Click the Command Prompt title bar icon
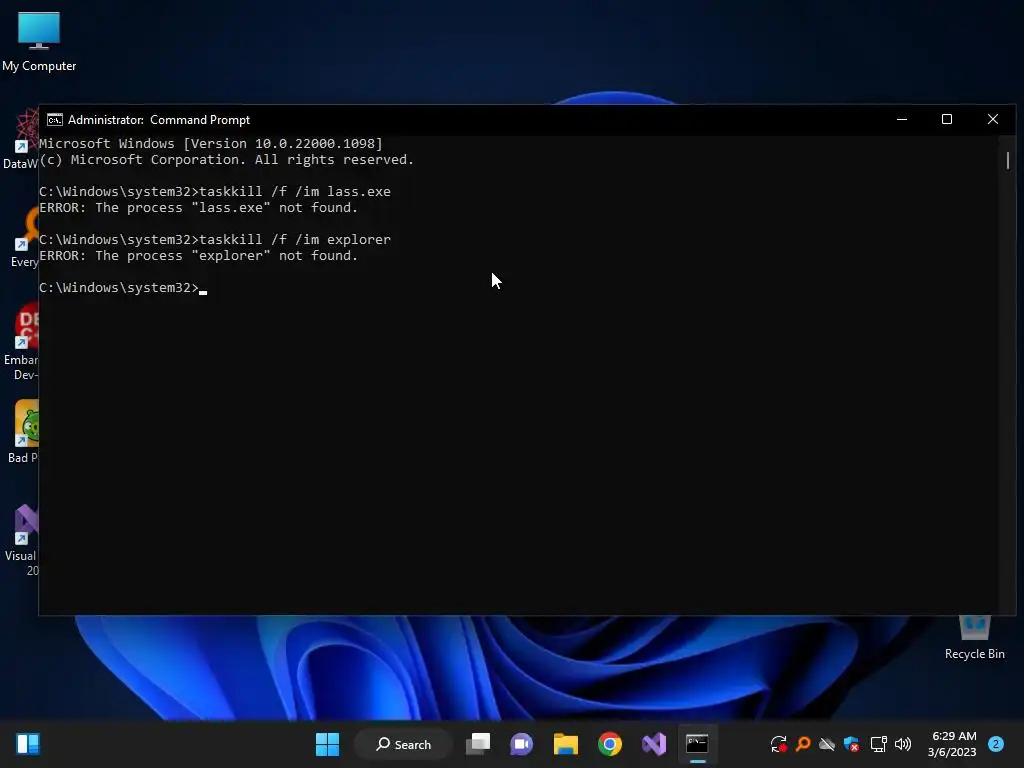 click(55, 120)
